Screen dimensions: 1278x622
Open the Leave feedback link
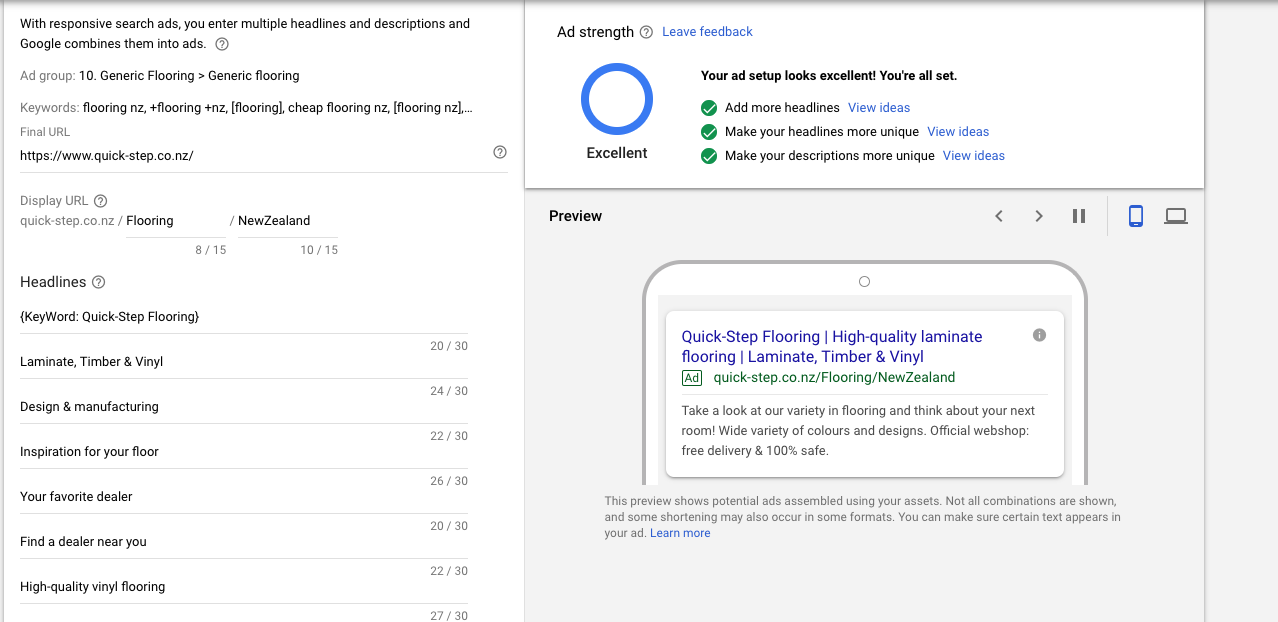click(707, 32)
